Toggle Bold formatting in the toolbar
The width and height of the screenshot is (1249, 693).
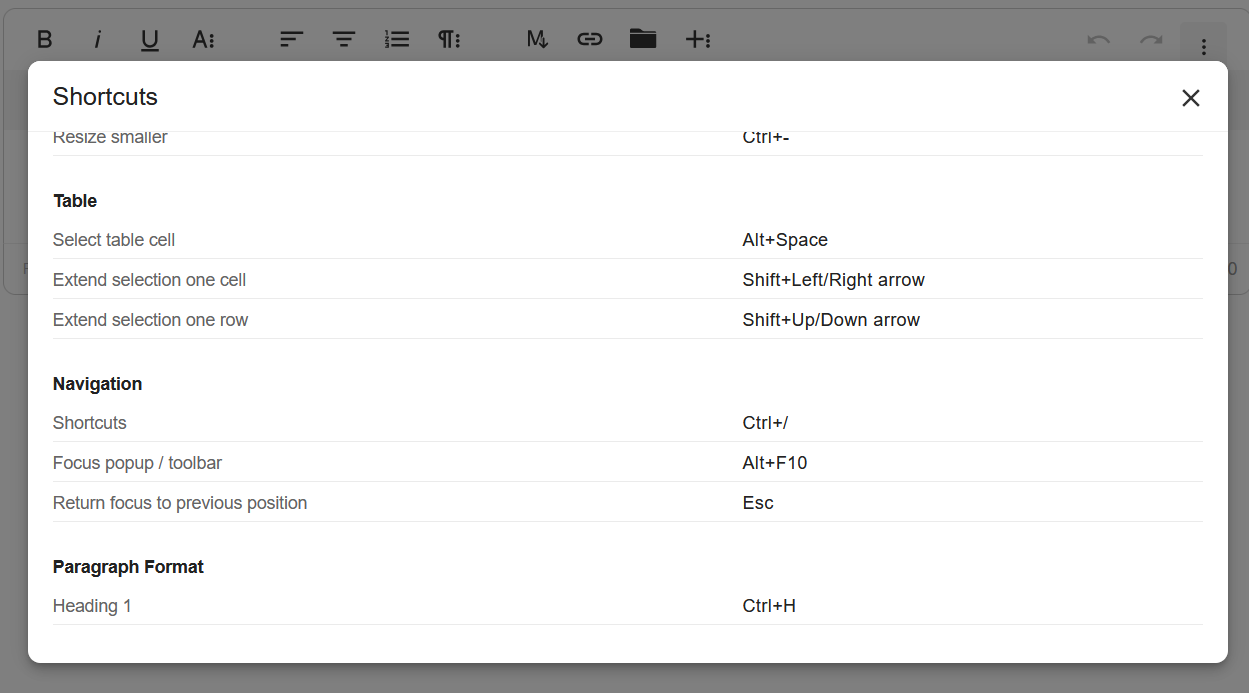point(44,40)
